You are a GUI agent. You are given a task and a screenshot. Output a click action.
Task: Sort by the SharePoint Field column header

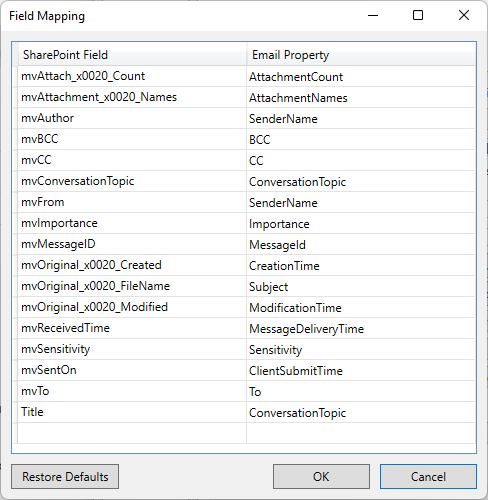[132, 55]
